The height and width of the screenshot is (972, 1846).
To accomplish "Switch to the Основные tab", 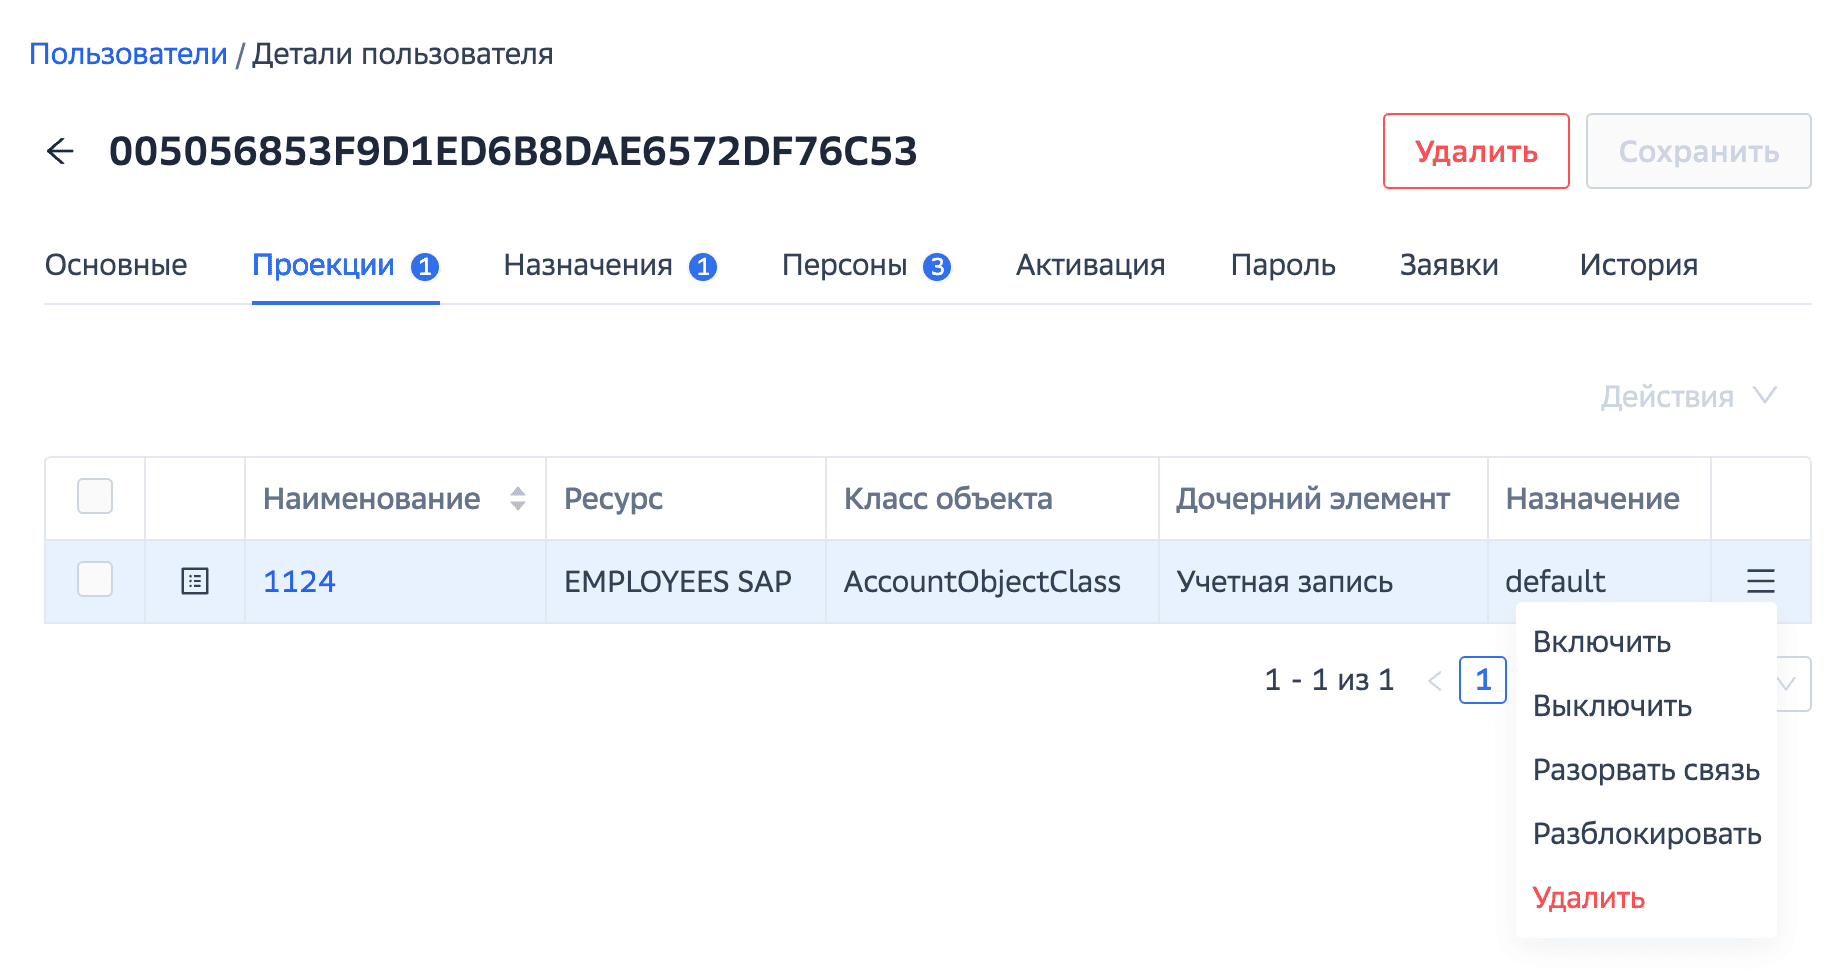I will 116,265.
